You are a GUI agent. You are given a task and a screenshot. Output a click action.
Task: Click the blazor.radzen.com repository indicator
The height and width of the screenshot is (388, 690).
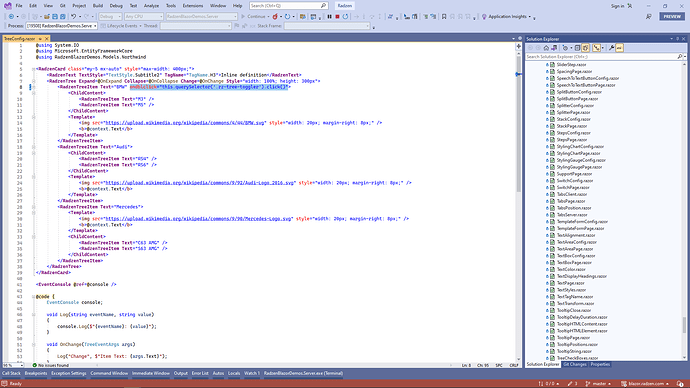(645, 384)
